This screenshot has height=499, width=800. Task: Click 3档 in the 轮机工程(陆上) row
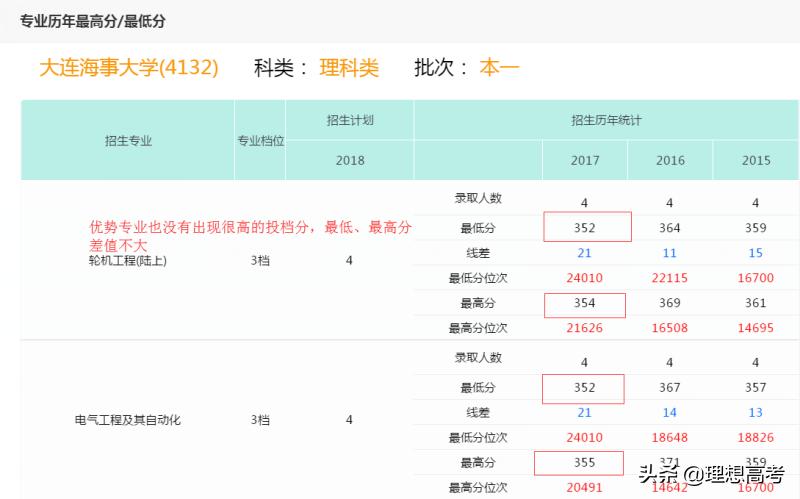point(260,261)
